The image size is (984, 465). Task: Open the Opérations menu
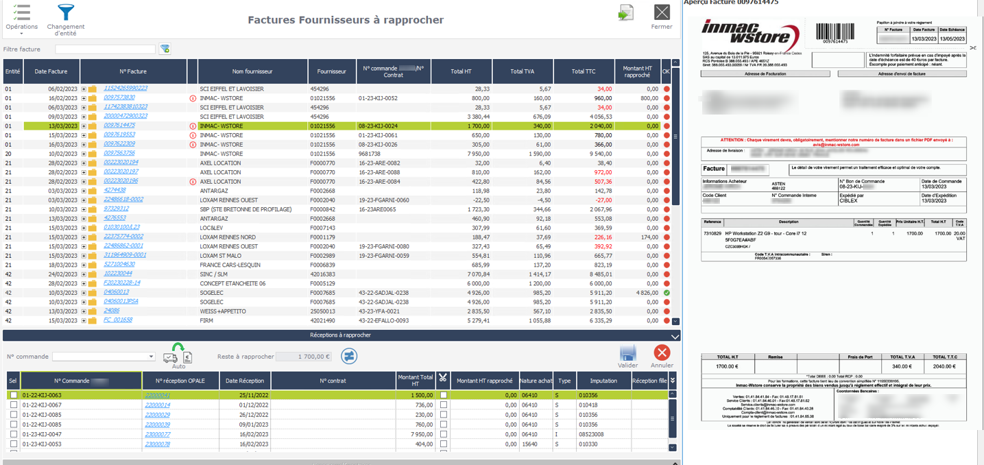(x=21, y=13)
